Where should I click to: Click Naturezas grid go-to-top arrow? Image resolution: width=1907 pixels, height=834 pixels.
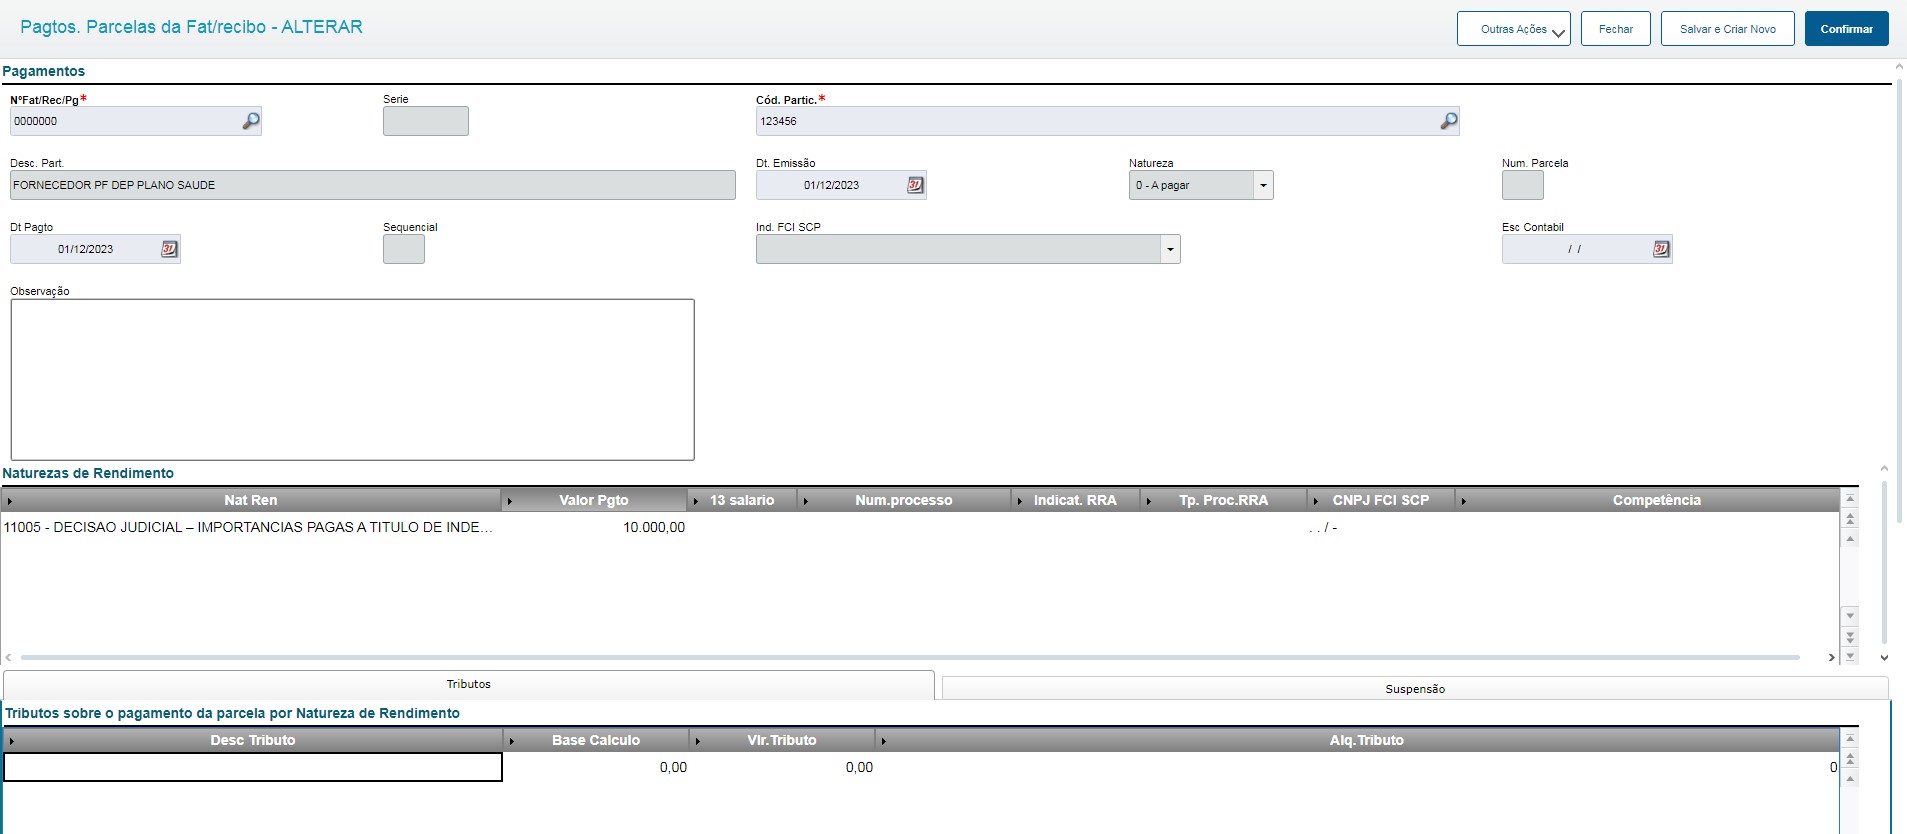coord(1850,498)
